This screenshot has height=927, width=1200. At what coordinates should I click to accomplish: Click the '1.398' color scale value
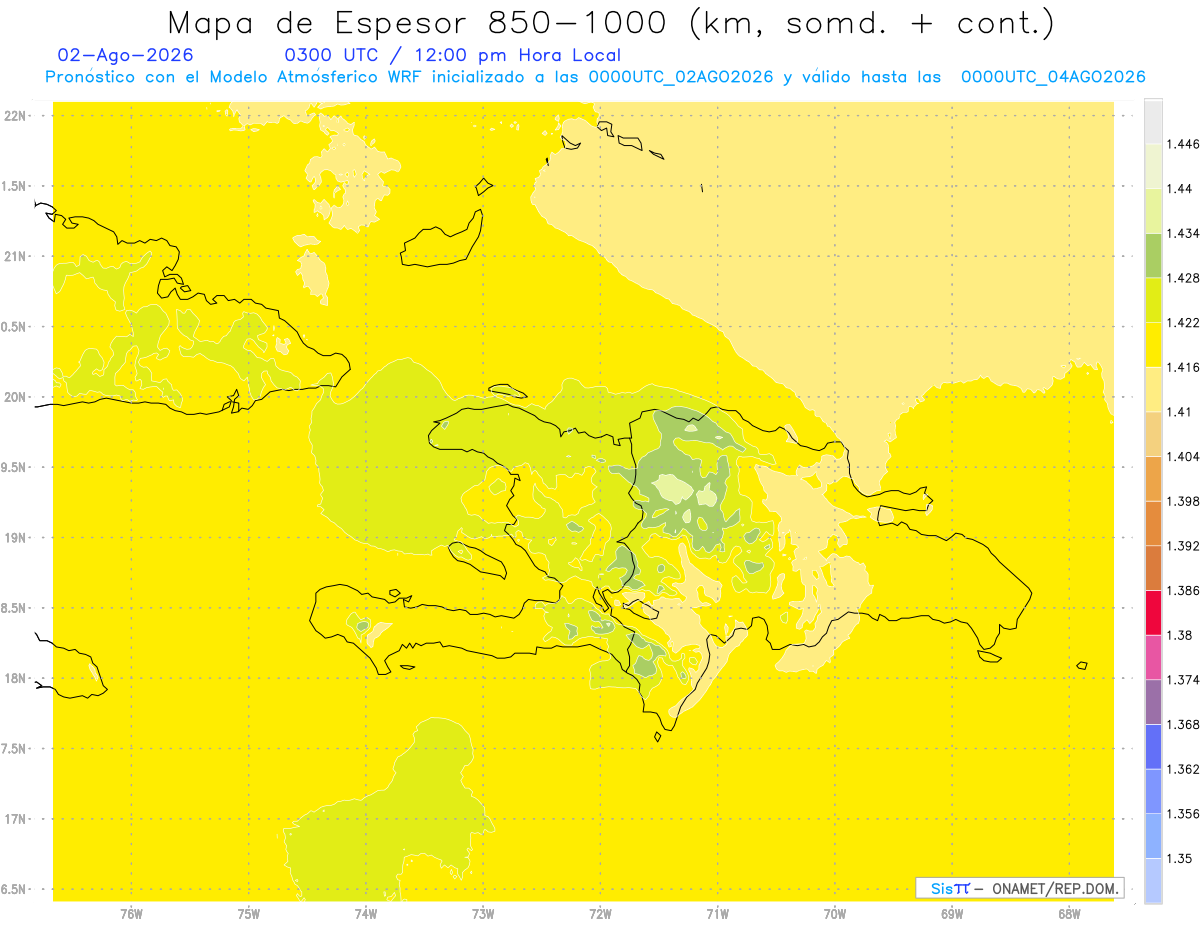pos(1184,501)
